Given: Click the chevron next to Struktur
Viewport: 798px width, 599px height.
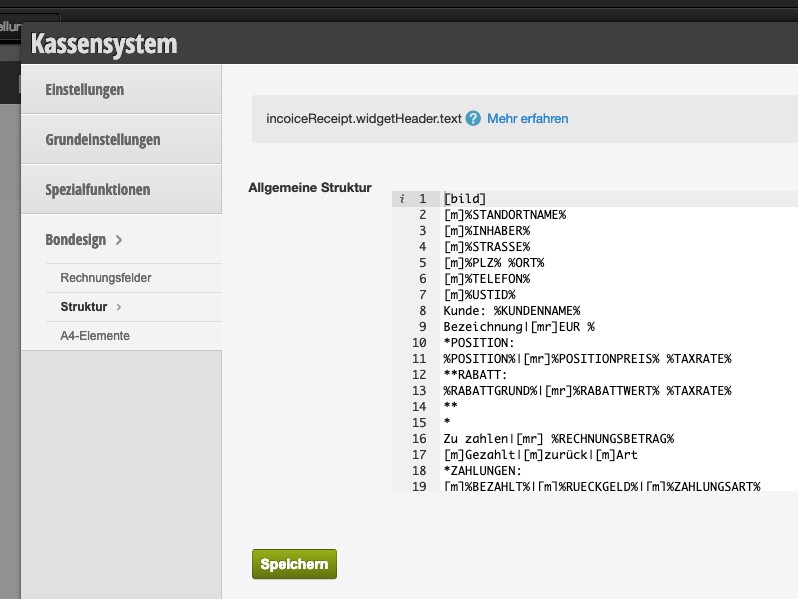Looking at the screenshot, I should coord(118,307).
